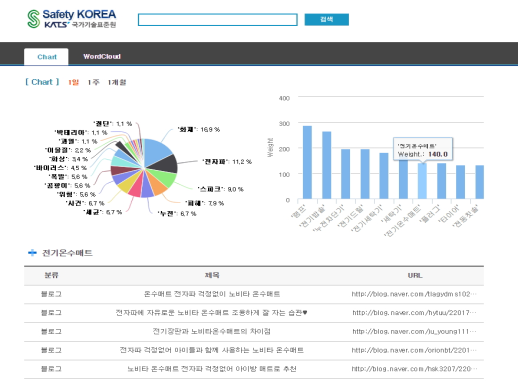
Task: Click the URL column header
Action: (415, 275)
